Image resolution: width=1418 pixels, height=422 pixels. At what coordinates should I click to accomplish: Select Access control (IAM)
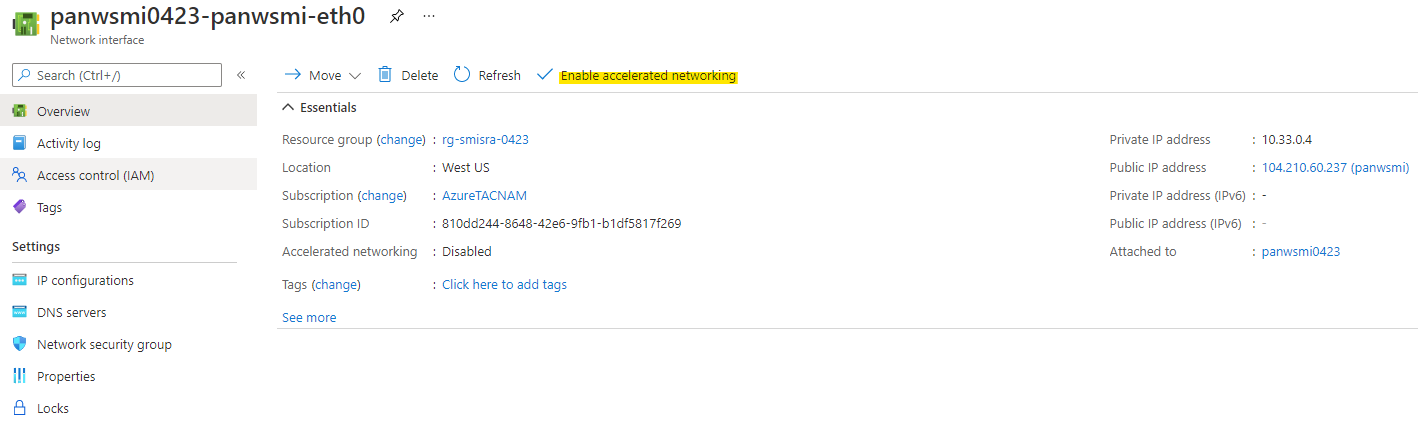coord(95,175)
